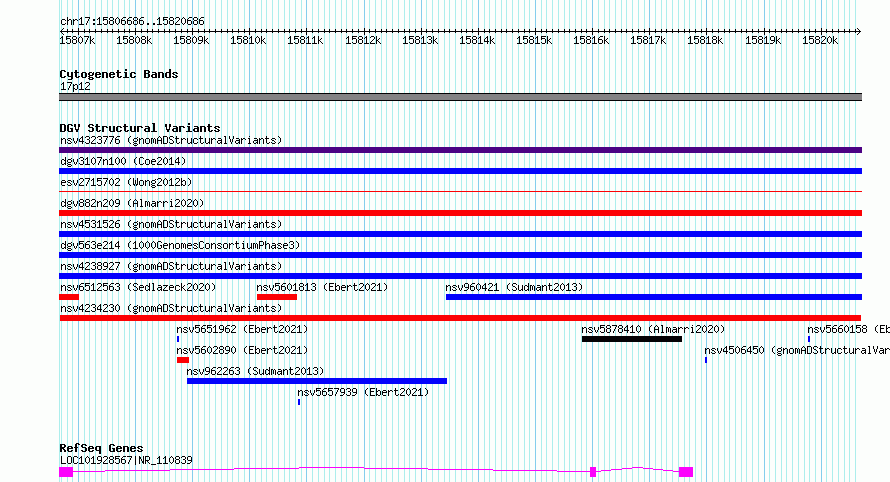Viewport: 890px width, 482px height.
Task: Click the ruler's right arrowhead
Action: pos(859,31)
